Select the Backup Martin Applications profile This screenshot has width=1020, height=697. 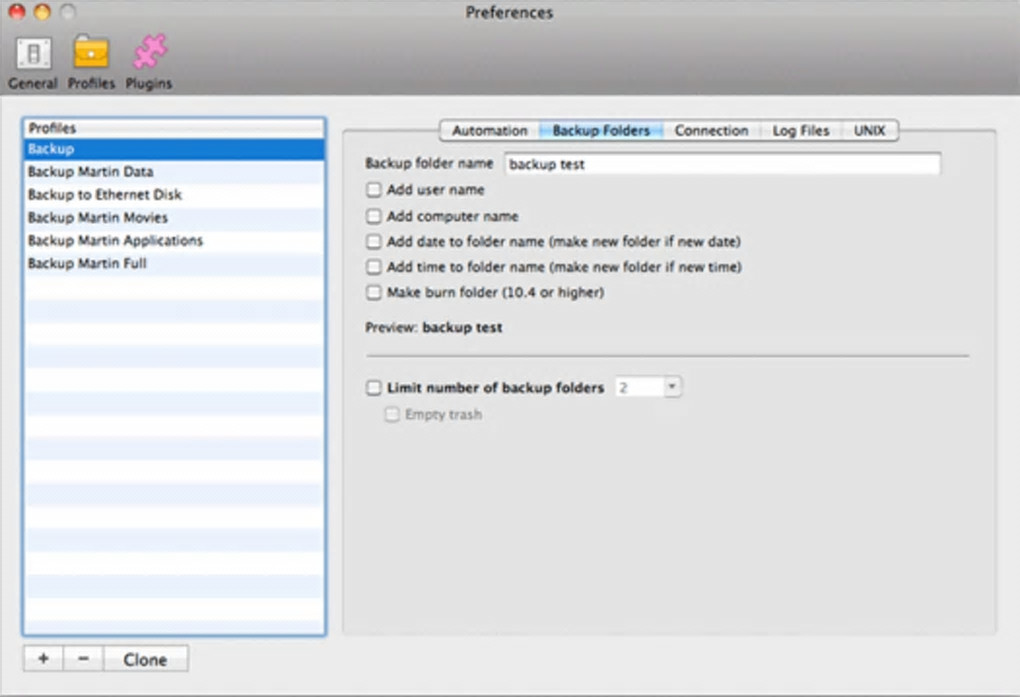click(x=174, y=241)
